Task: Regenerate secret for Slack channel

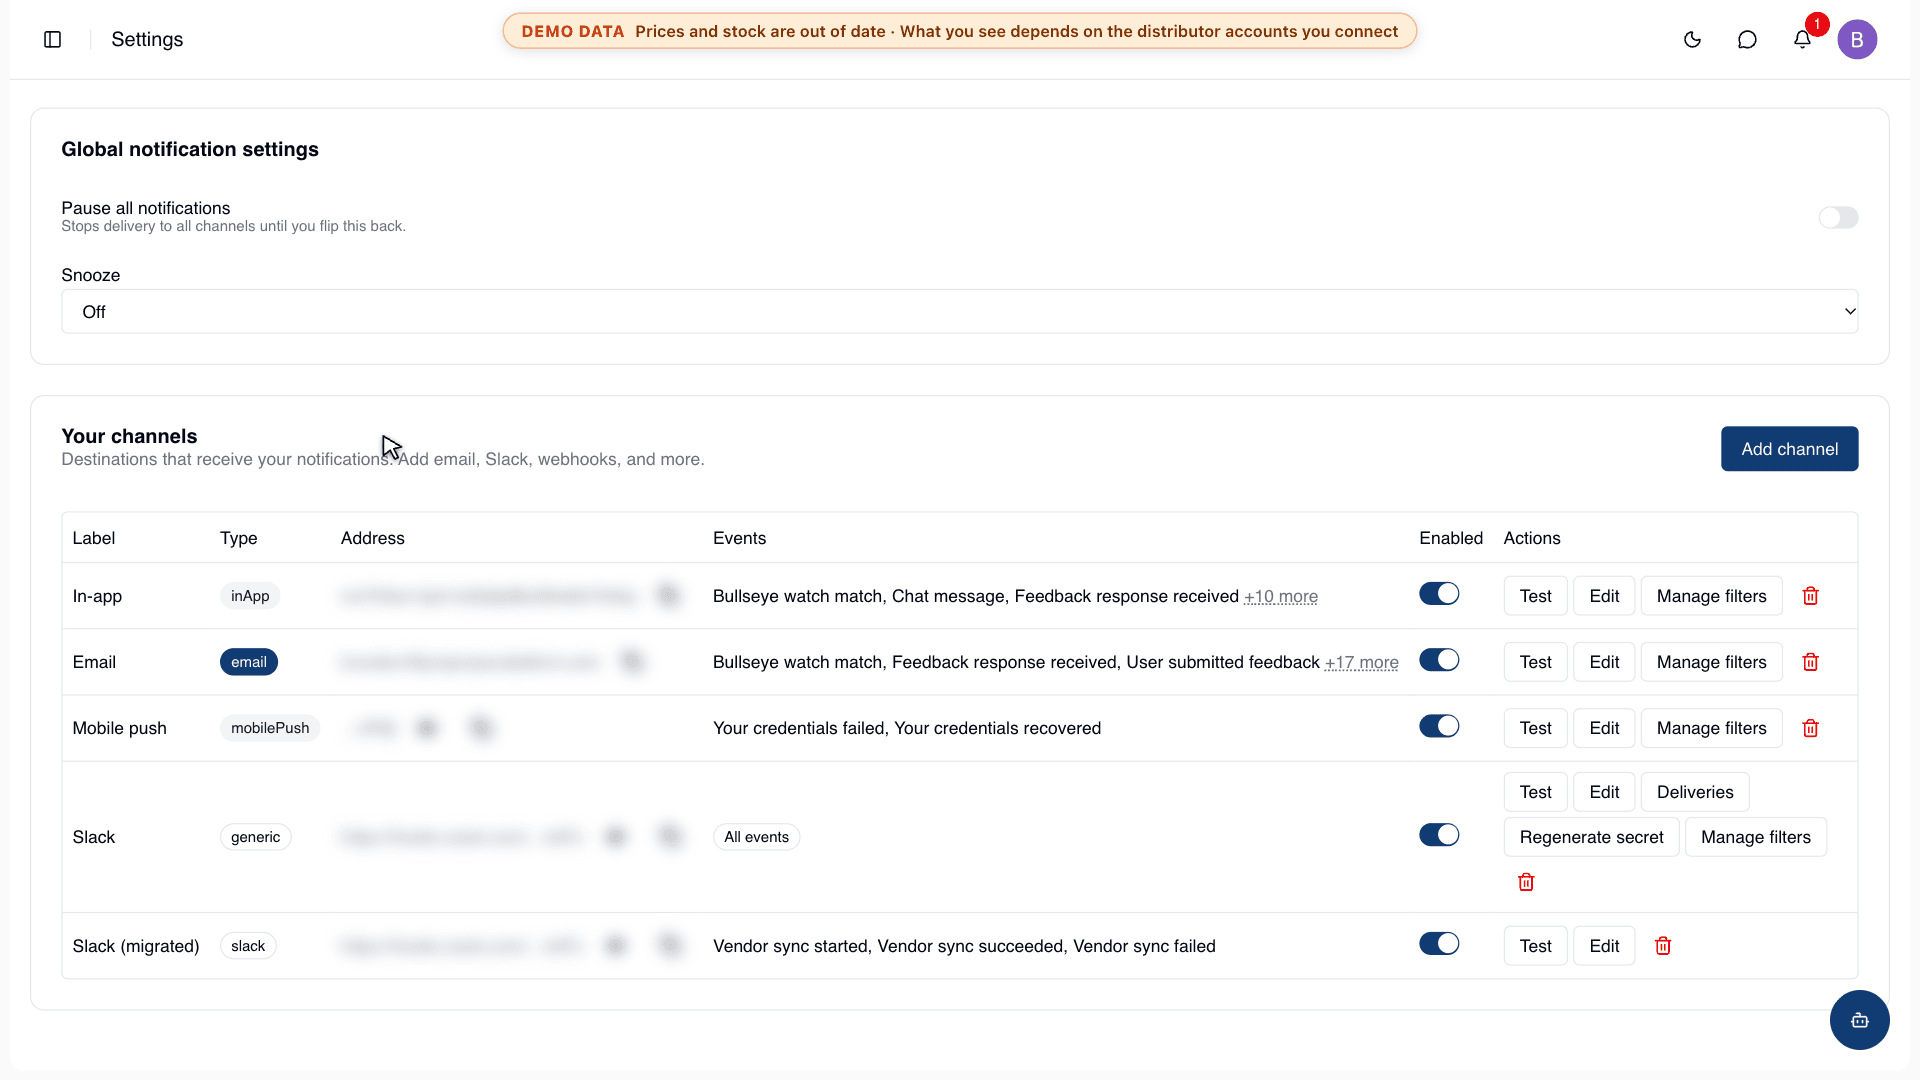Action: (1591, 837)
